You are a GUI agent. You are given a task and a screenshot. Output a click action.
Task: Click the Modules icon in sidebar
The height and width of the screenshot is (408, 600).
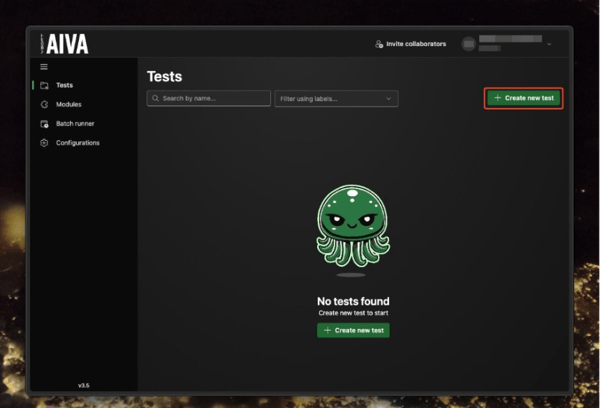[44, 105]
